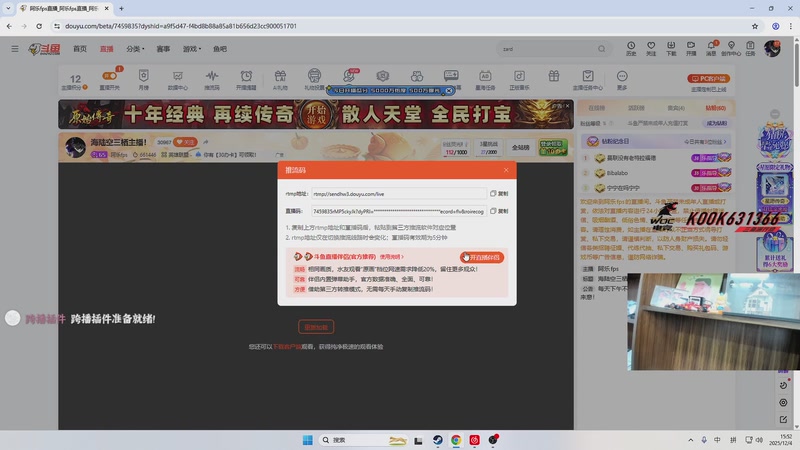
Task: Open AI礼物 gift icon
Action: click(280, 80)
